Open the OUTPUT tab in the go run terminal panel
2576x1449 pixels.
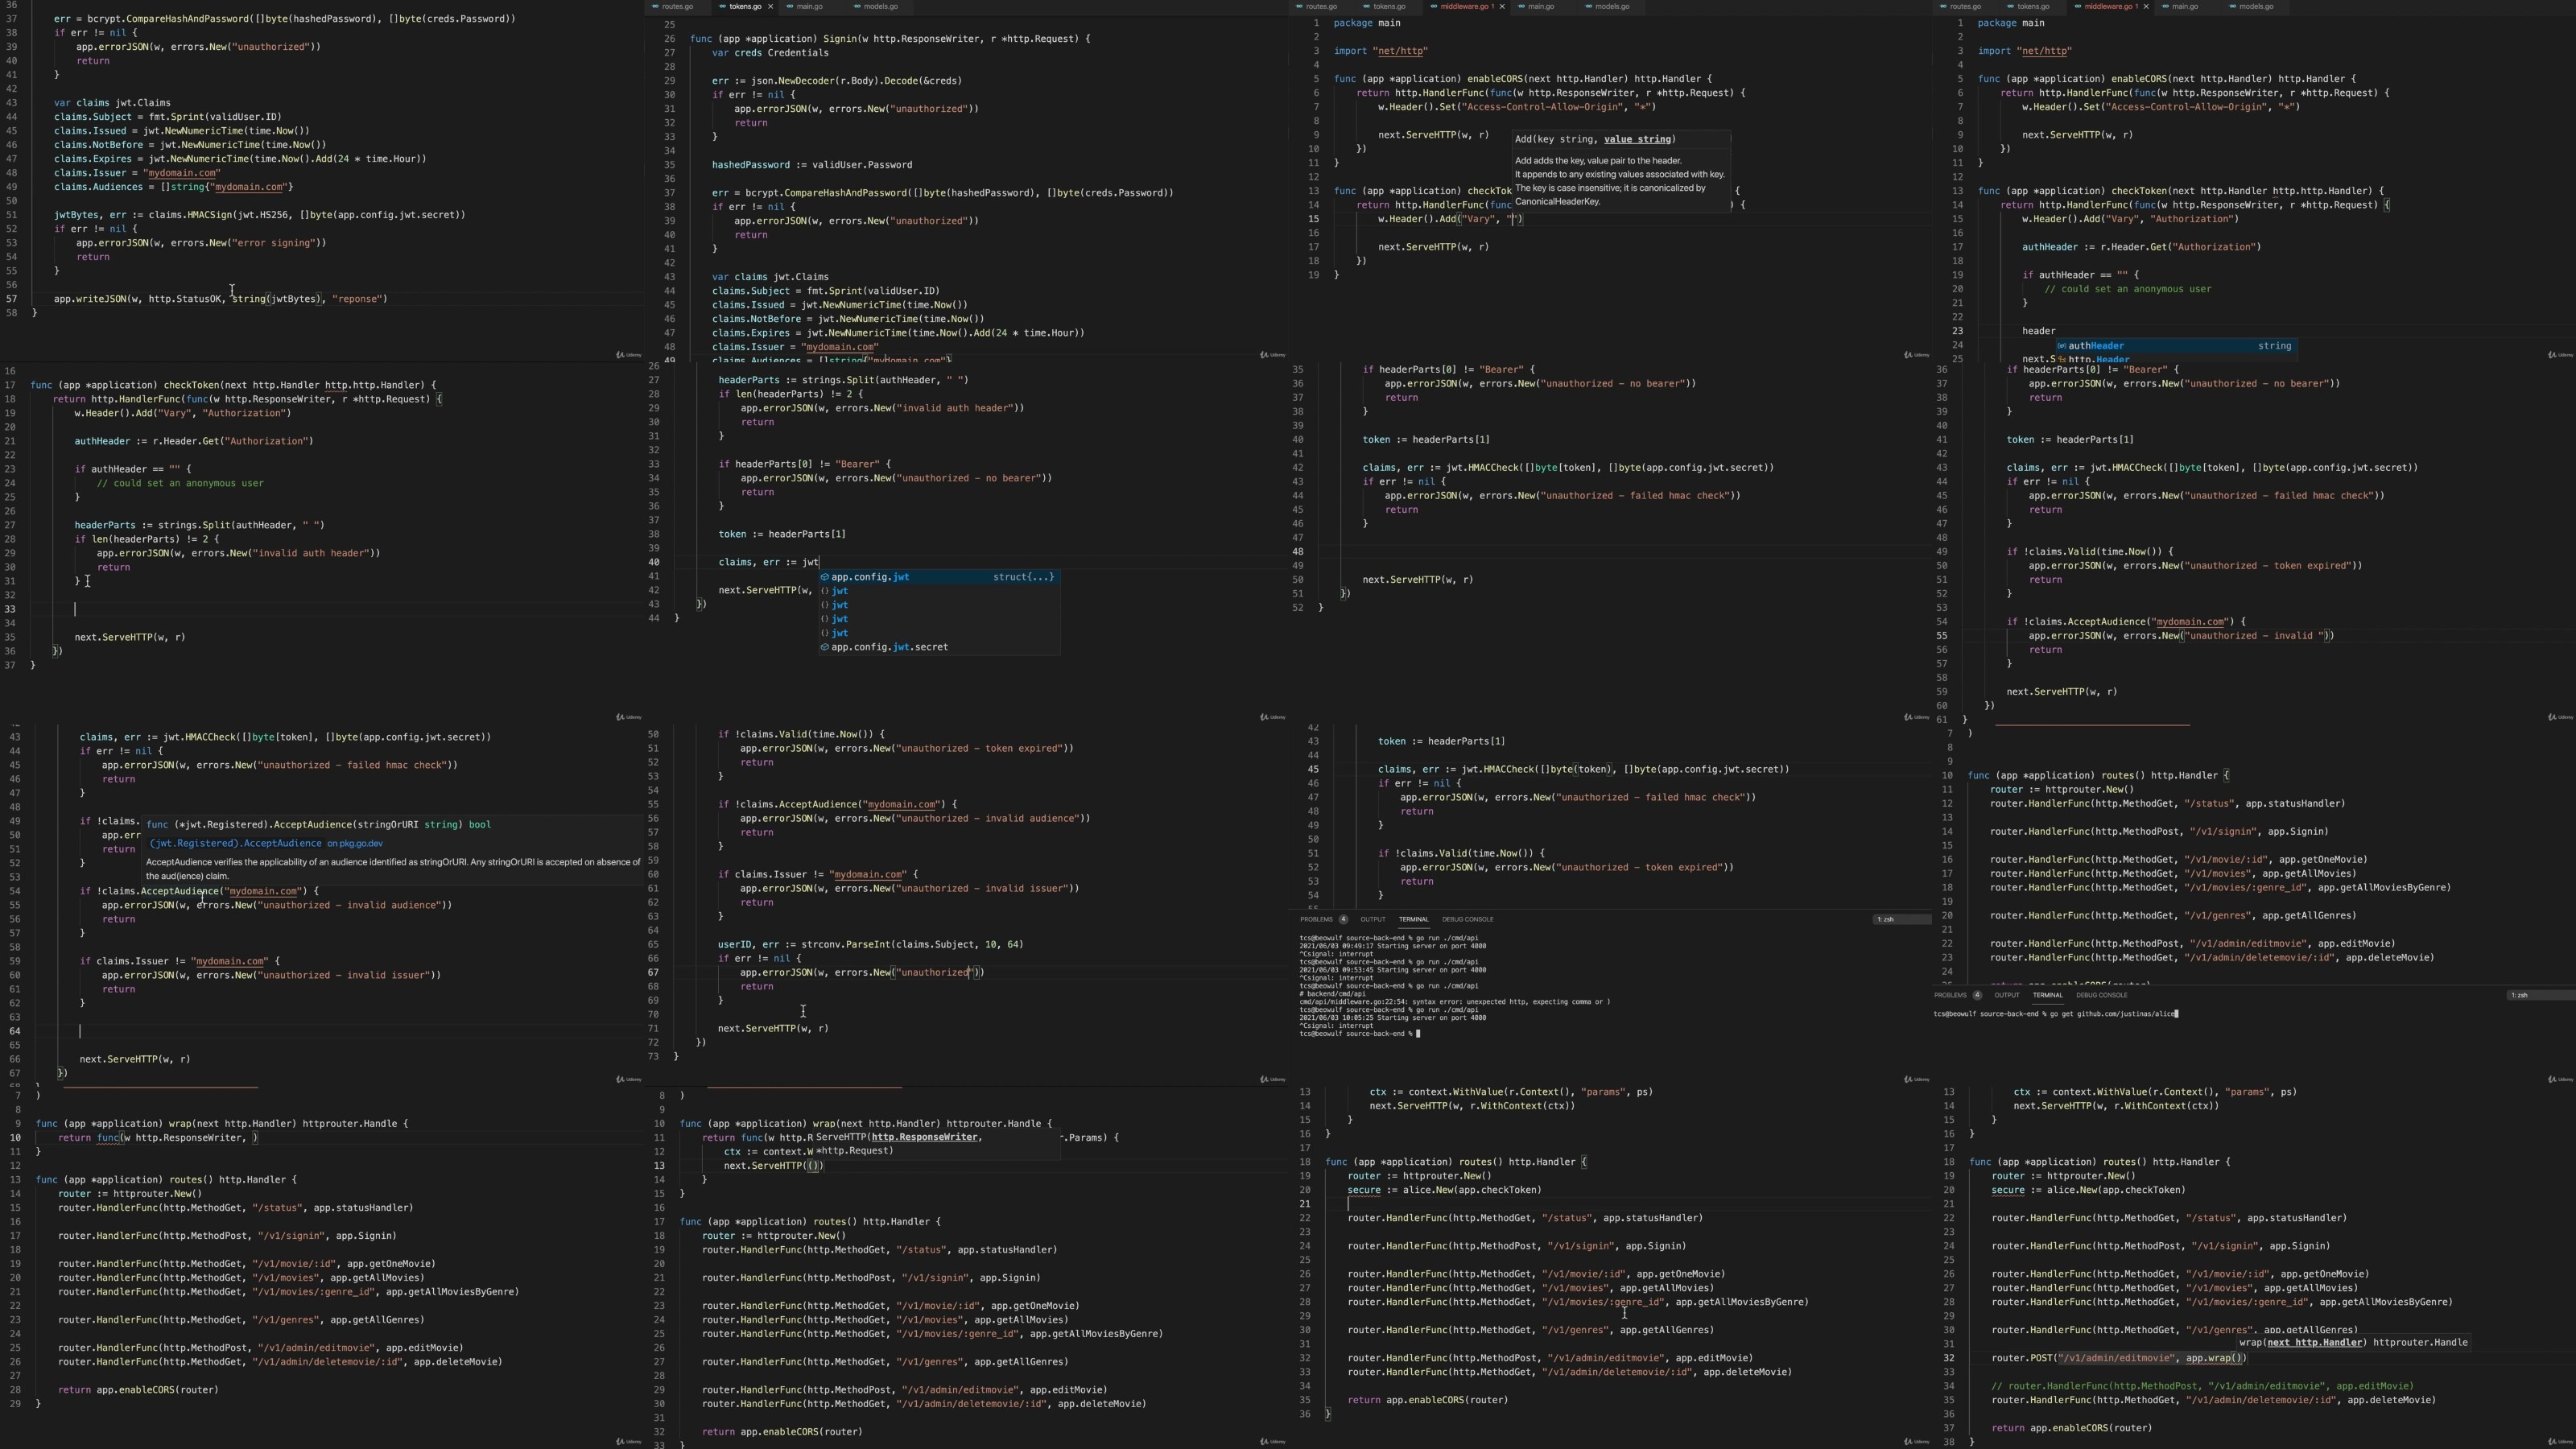pos(1372,919)
